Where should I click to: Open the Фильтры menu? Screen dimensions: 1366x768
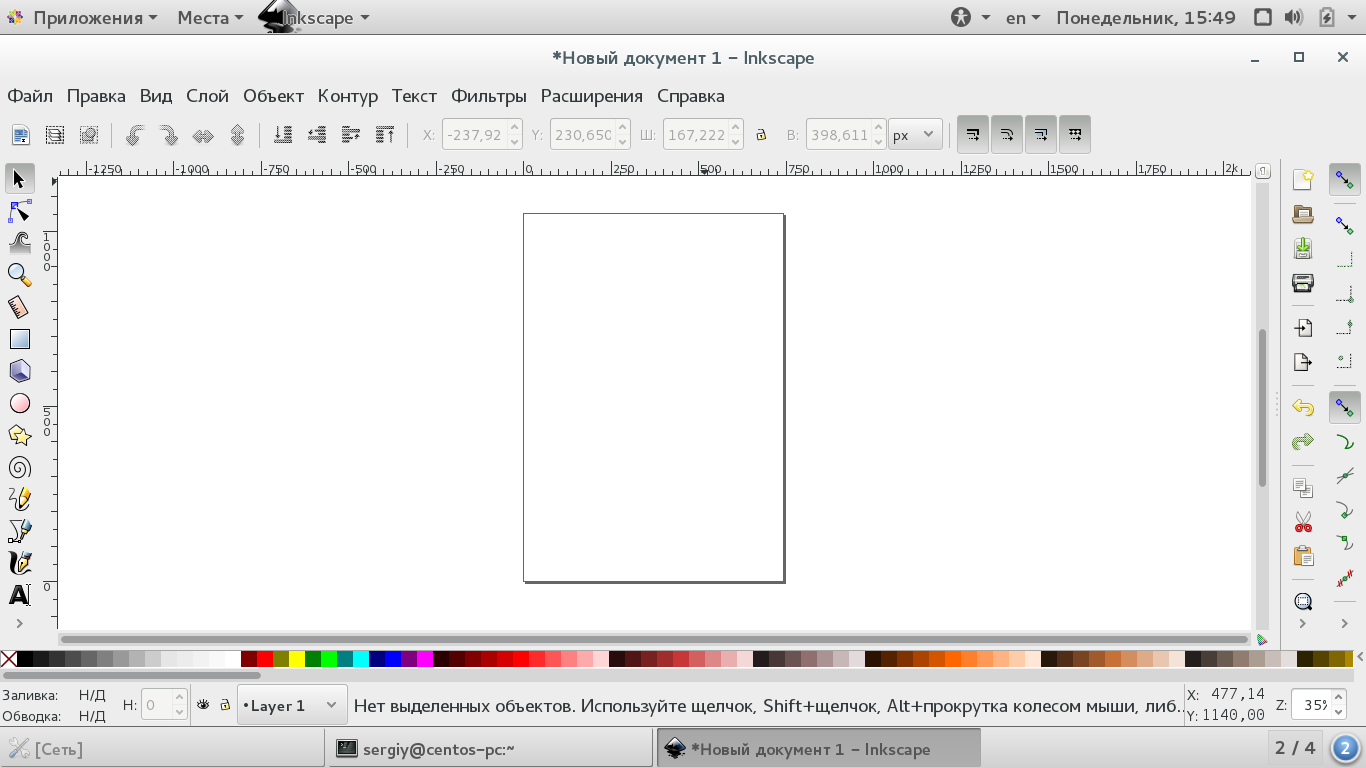pos(490,96)
